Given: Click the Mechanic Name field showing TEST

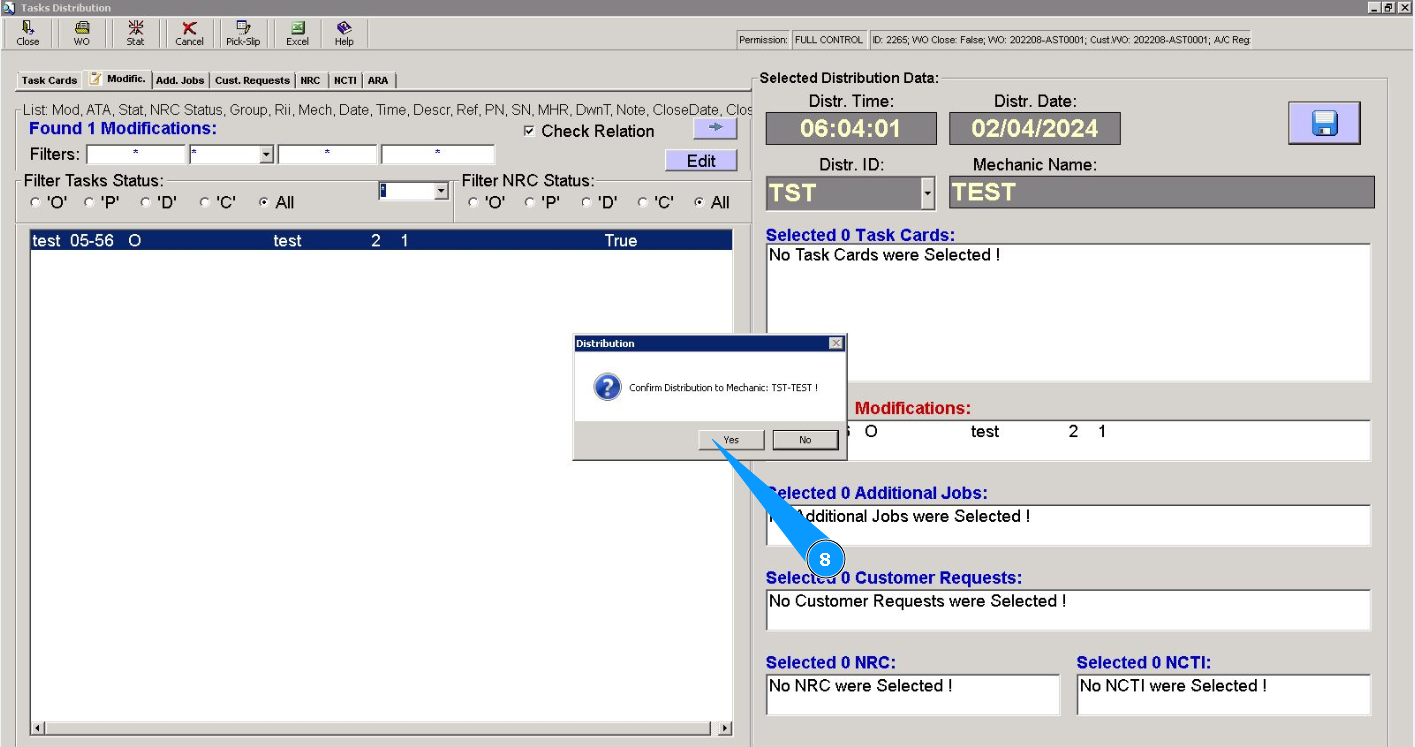Looking at the screenshot, I should [x=1162, y=193].
